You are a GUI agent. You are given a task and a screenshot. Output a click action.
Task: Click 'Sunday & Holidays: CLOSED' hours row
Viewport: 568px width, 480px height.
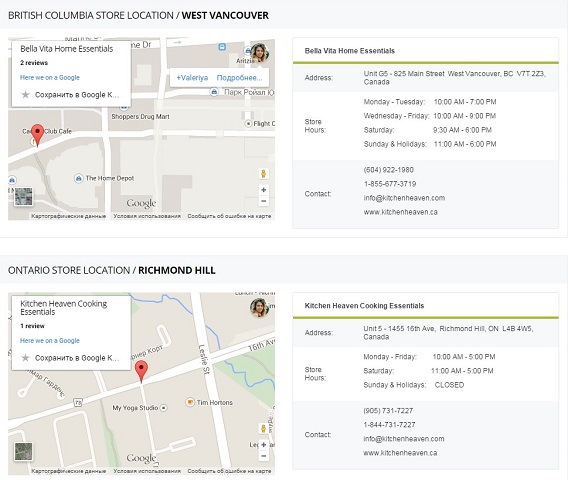(414, 385)
